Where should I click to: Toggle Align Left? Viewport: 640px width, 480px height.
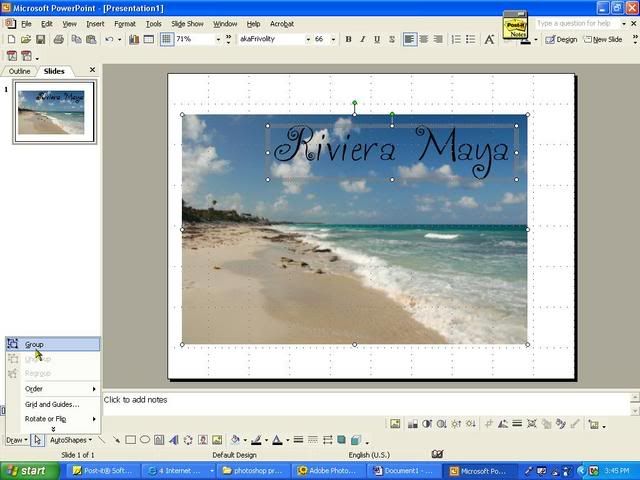click(409, 39)
